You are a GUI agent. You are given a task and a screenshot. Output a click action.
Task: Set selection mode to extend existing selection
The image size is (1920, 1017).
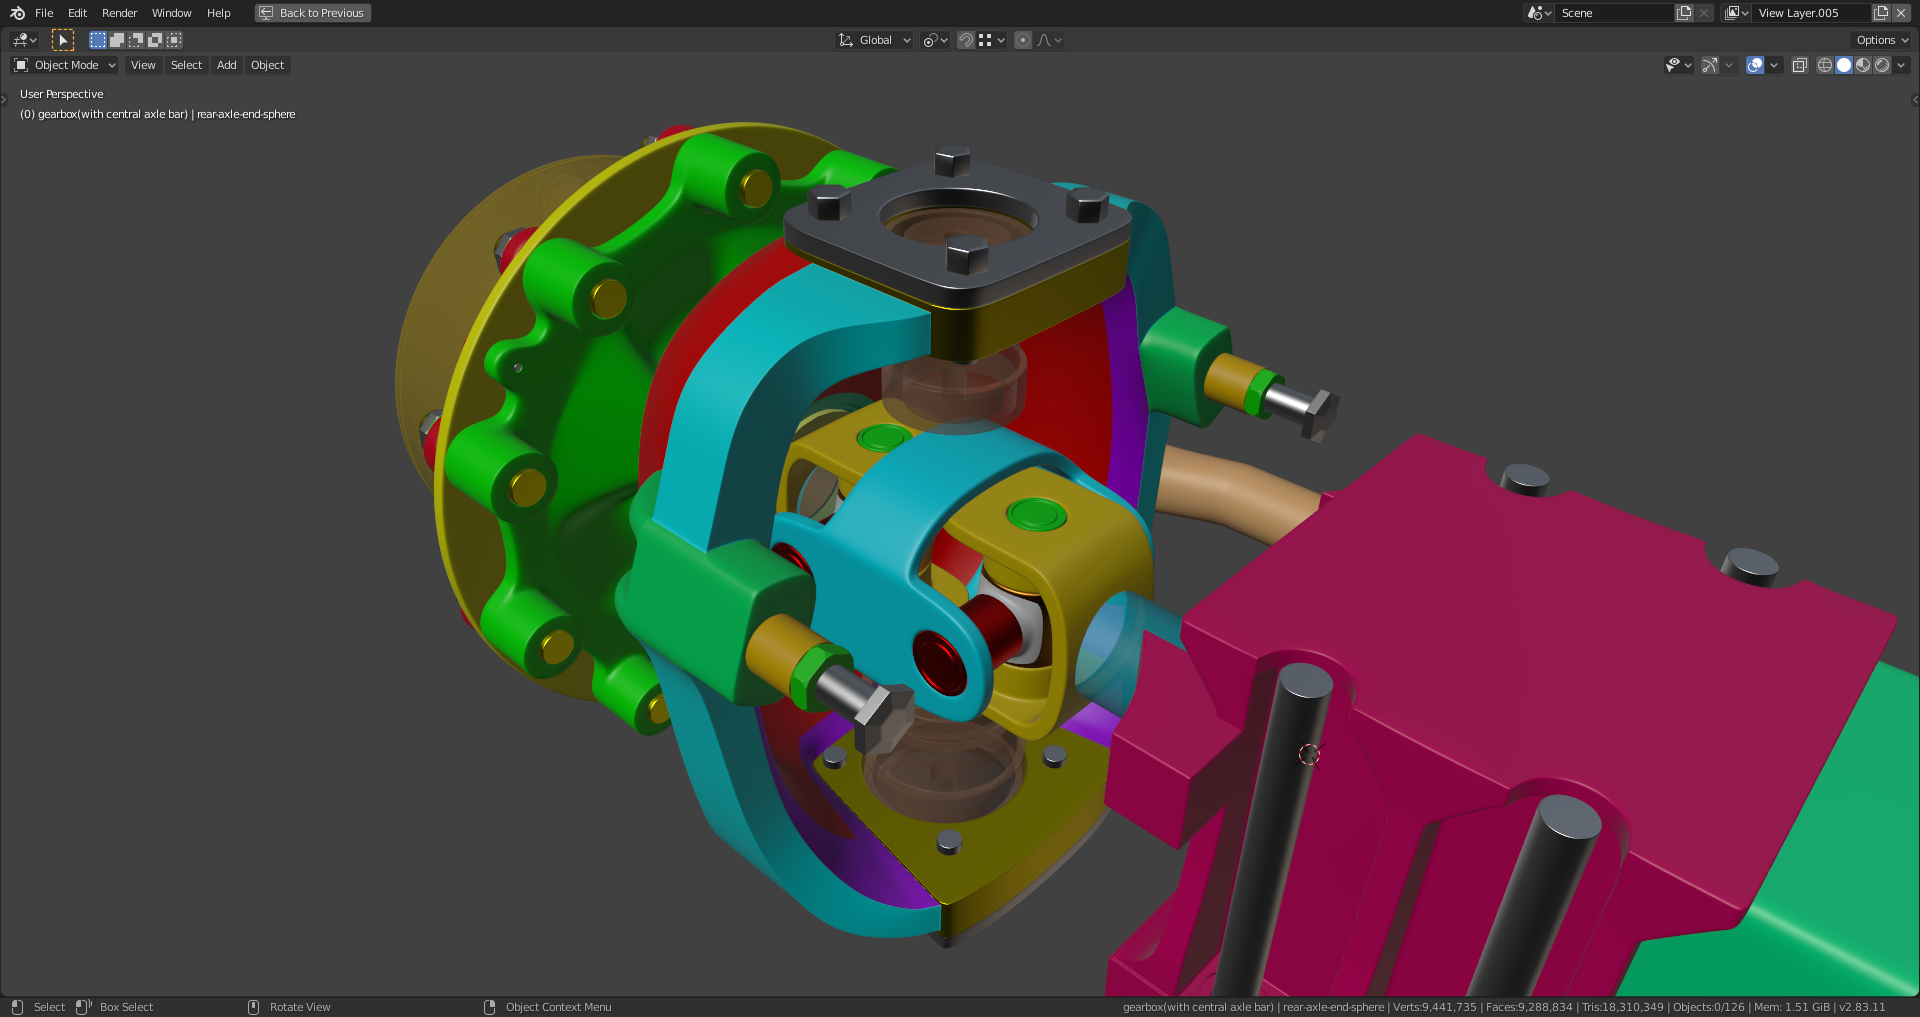pos(117,40)
